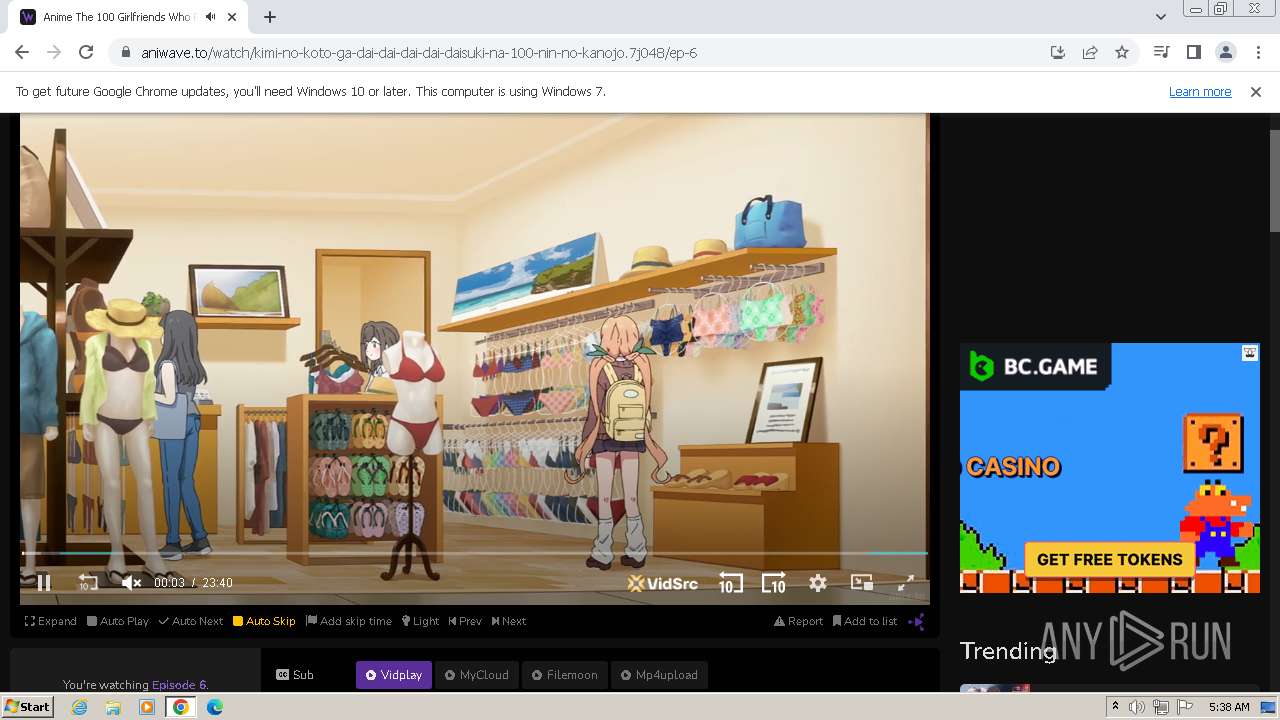
Task: Rewind 10 seconds with the left replay icon
Action: point(88,582)
